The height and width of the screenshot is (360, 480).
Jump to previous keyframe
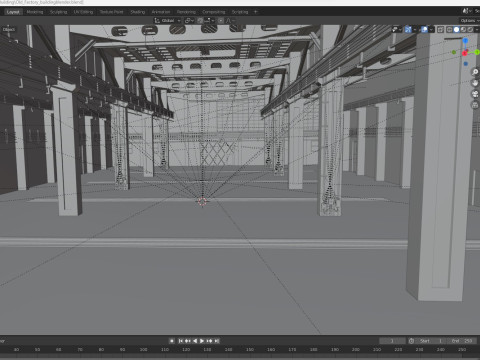(x=188, y=341)
